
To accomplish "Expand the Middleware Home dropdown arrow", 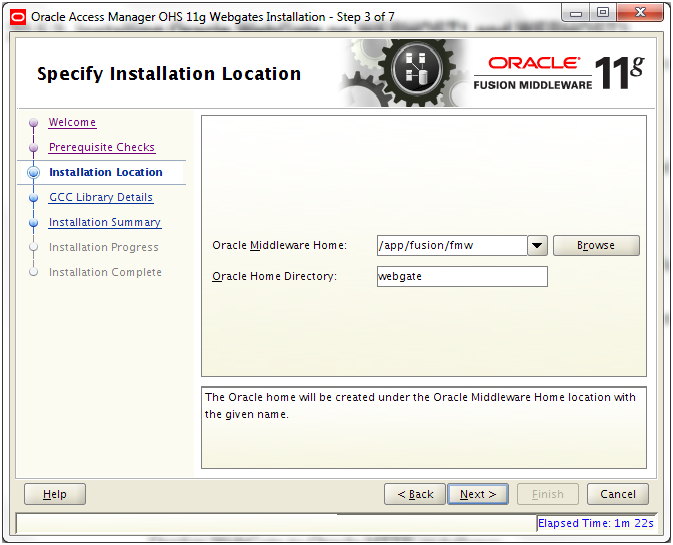I will pos(537,245).
